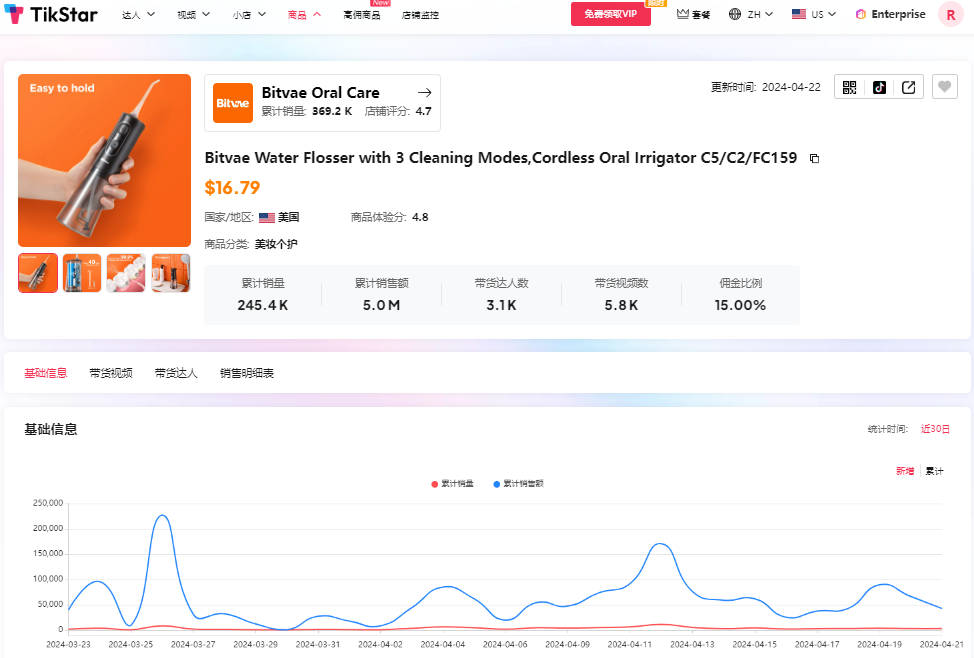Click the 套餐 plans link
Screen dimensions: 974x658
[x=701, y=14]
